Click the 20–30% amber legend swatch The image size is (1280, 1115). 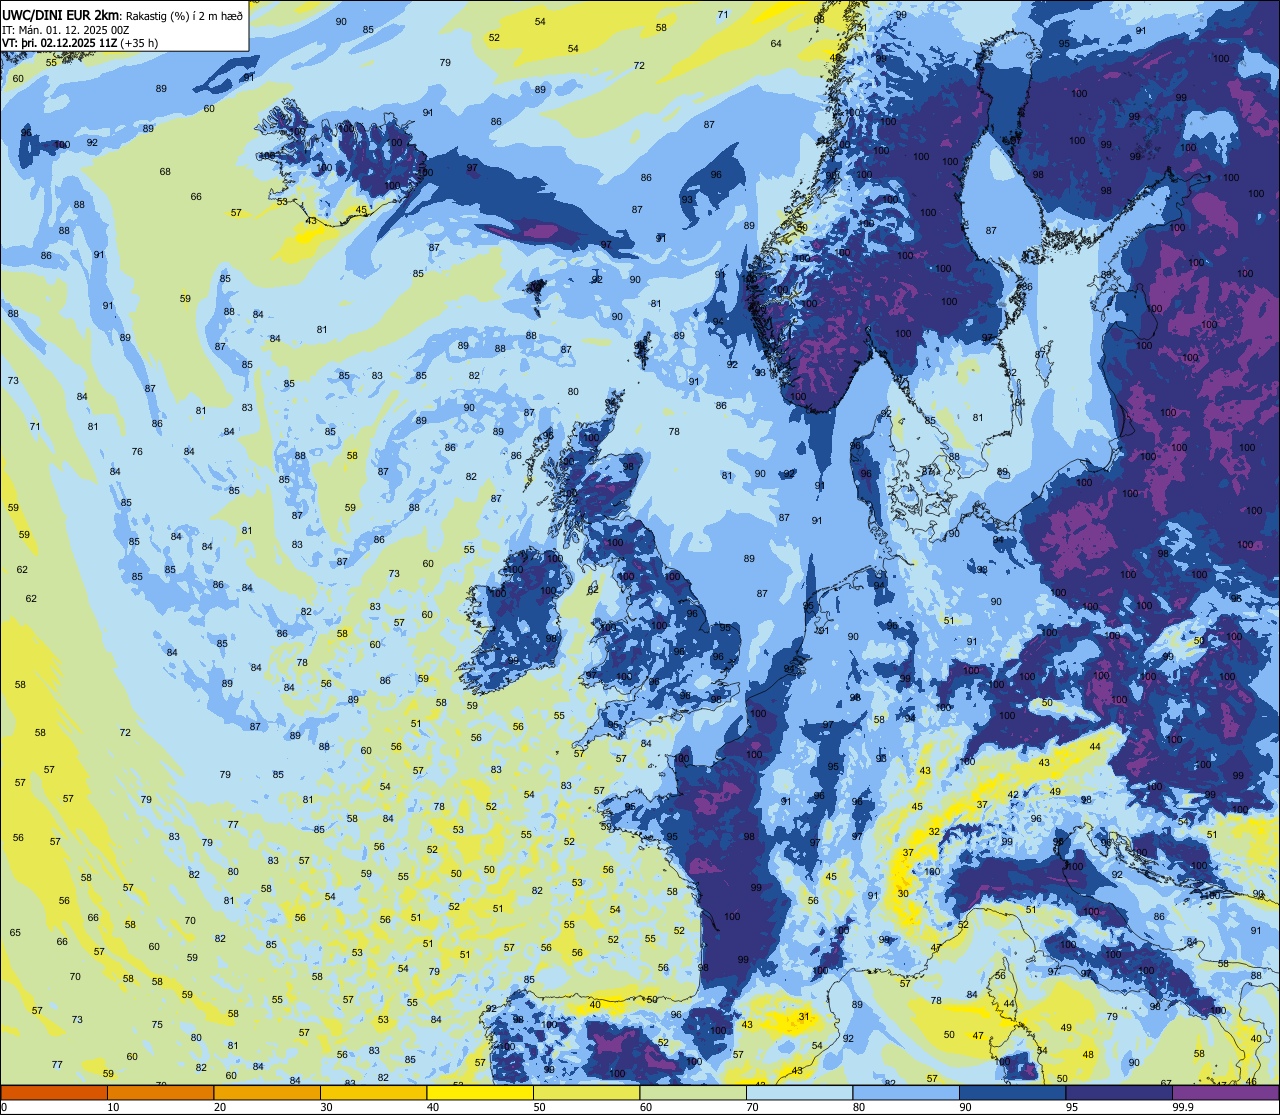pos(267,1092)
